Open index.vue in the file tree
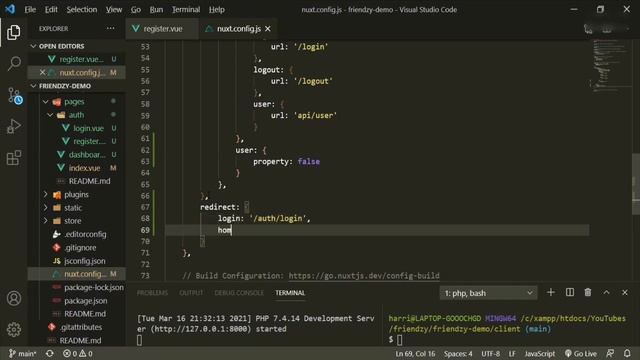This screenshot has height=360, width=640. (x=84, y=168)
